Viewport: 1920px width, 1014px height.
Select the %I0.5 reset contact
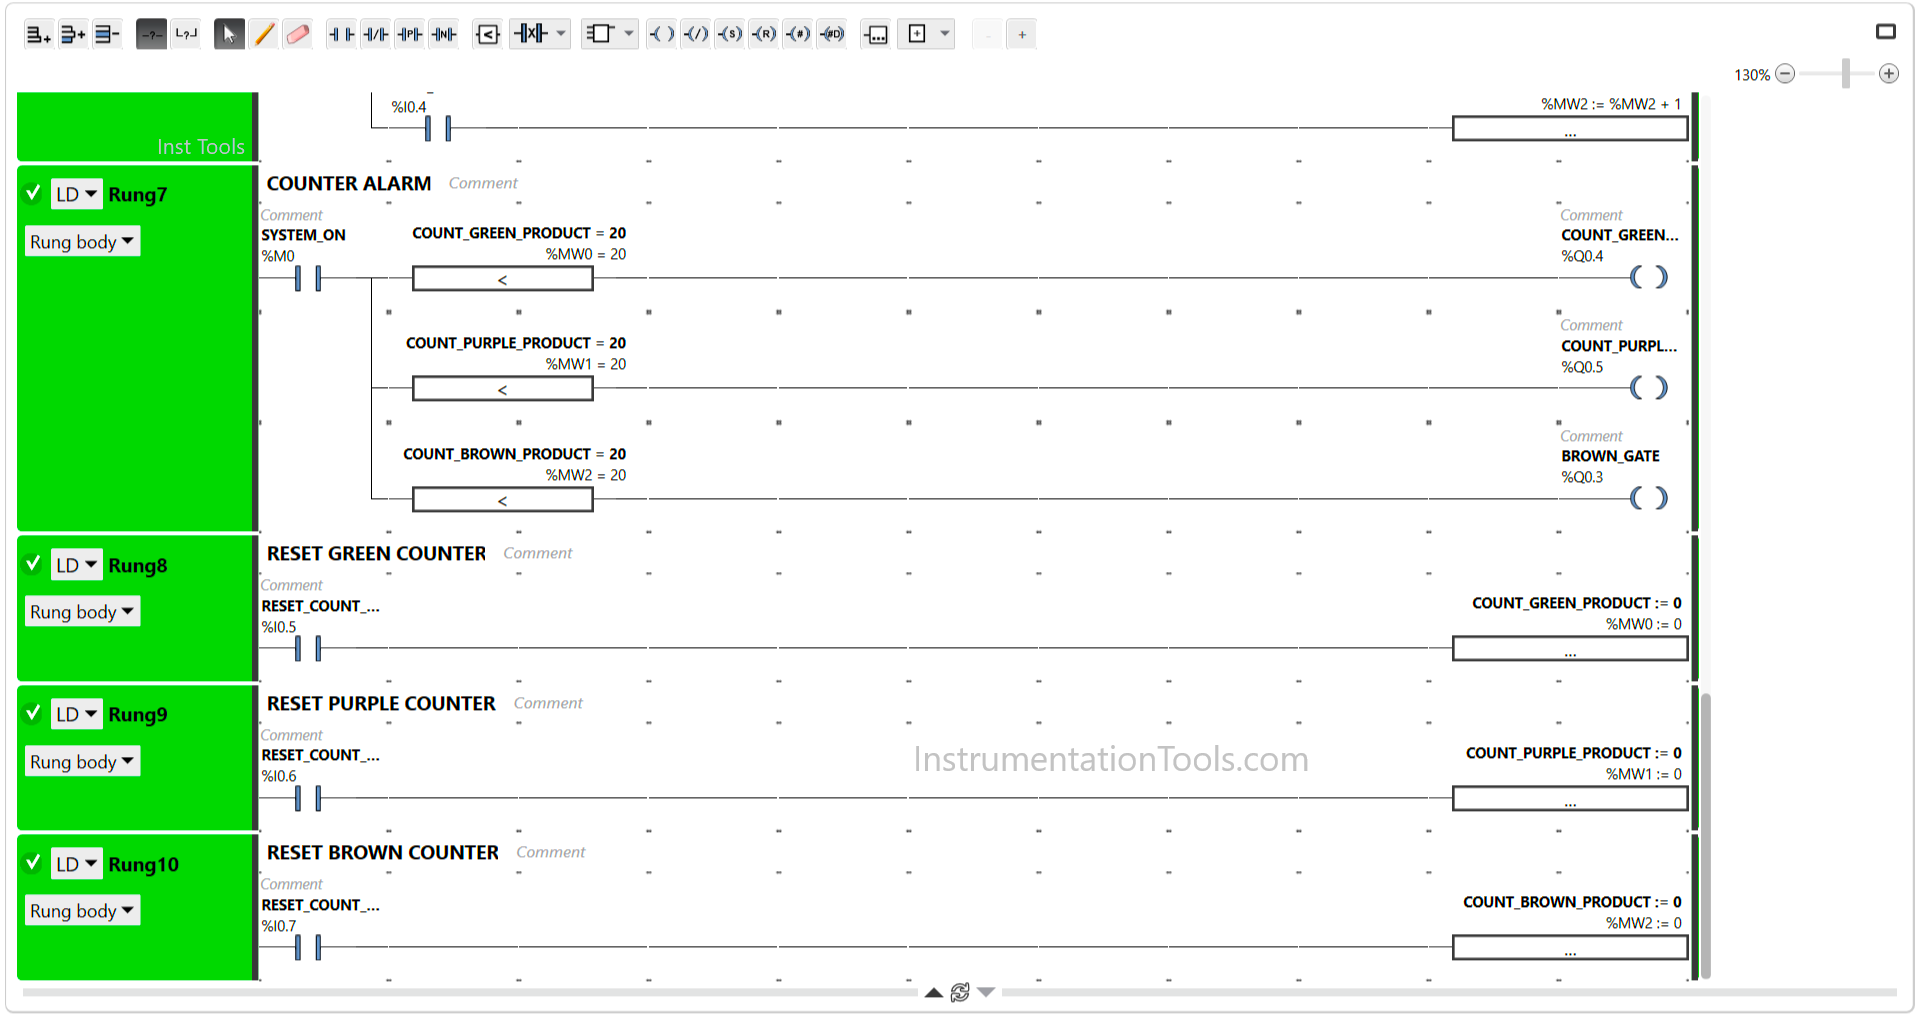tap(308, 648)
